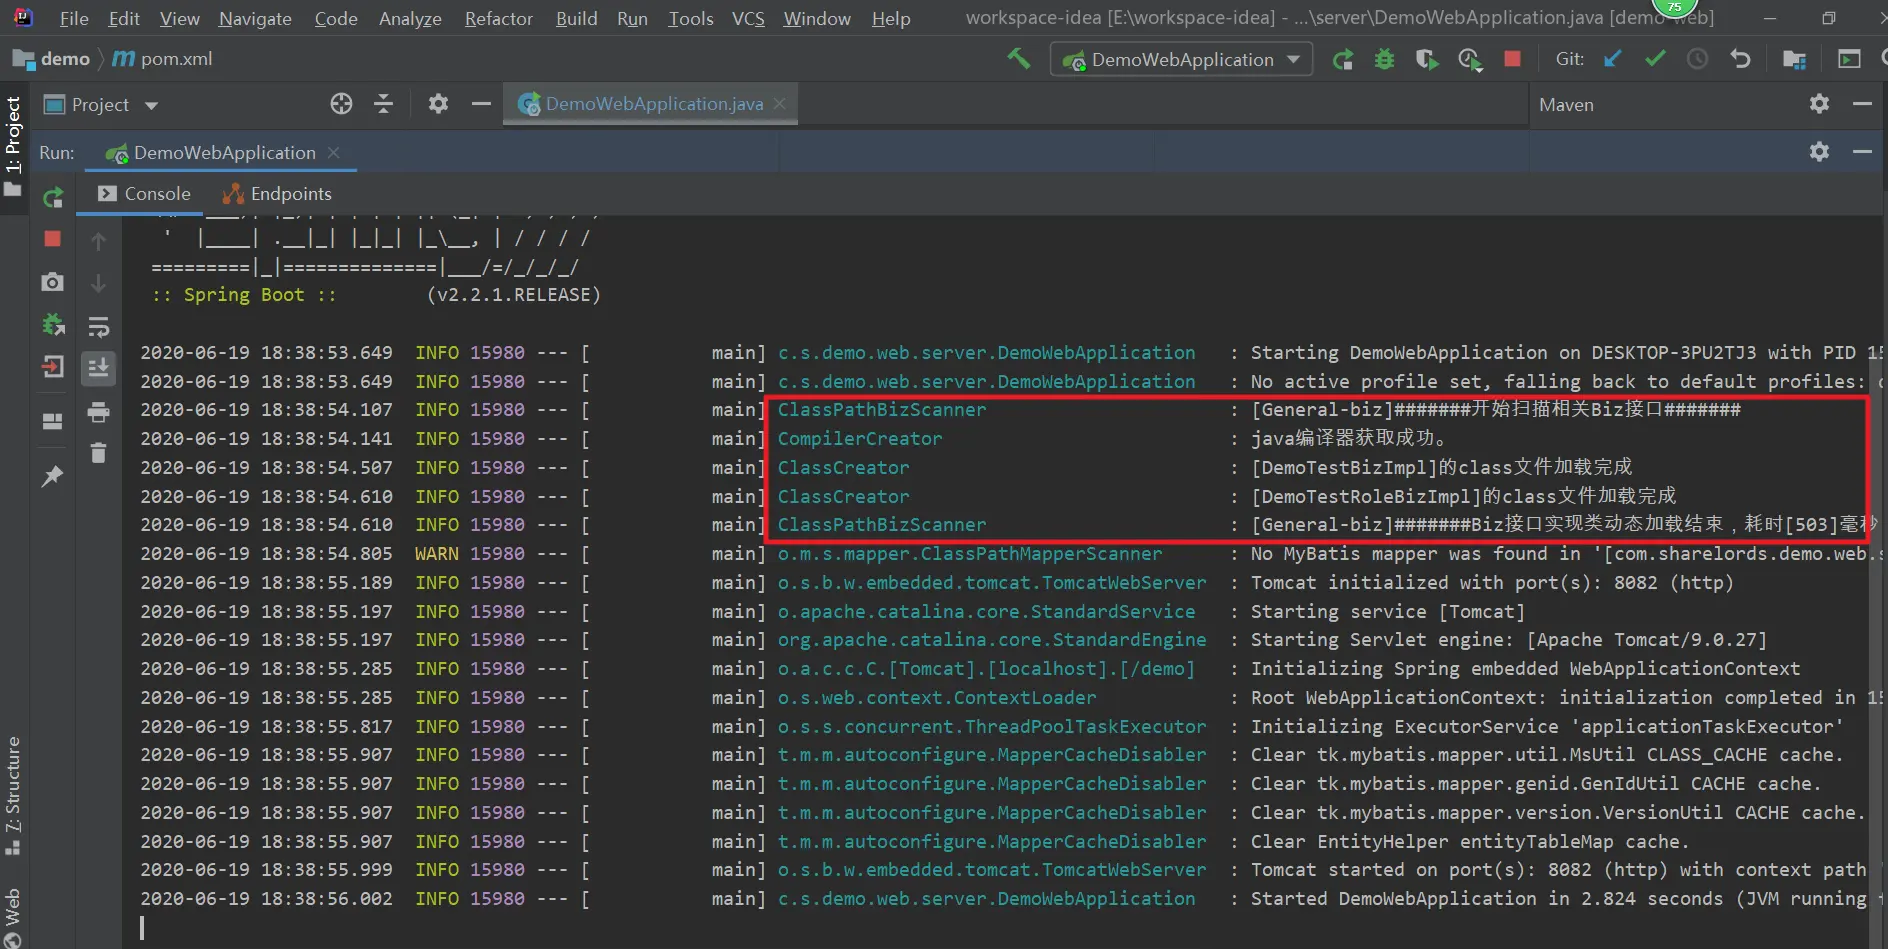This screenshot has width=1888, height=949.
Task: Close the DemoWebApplication run tab
Action: pos(334,152)
